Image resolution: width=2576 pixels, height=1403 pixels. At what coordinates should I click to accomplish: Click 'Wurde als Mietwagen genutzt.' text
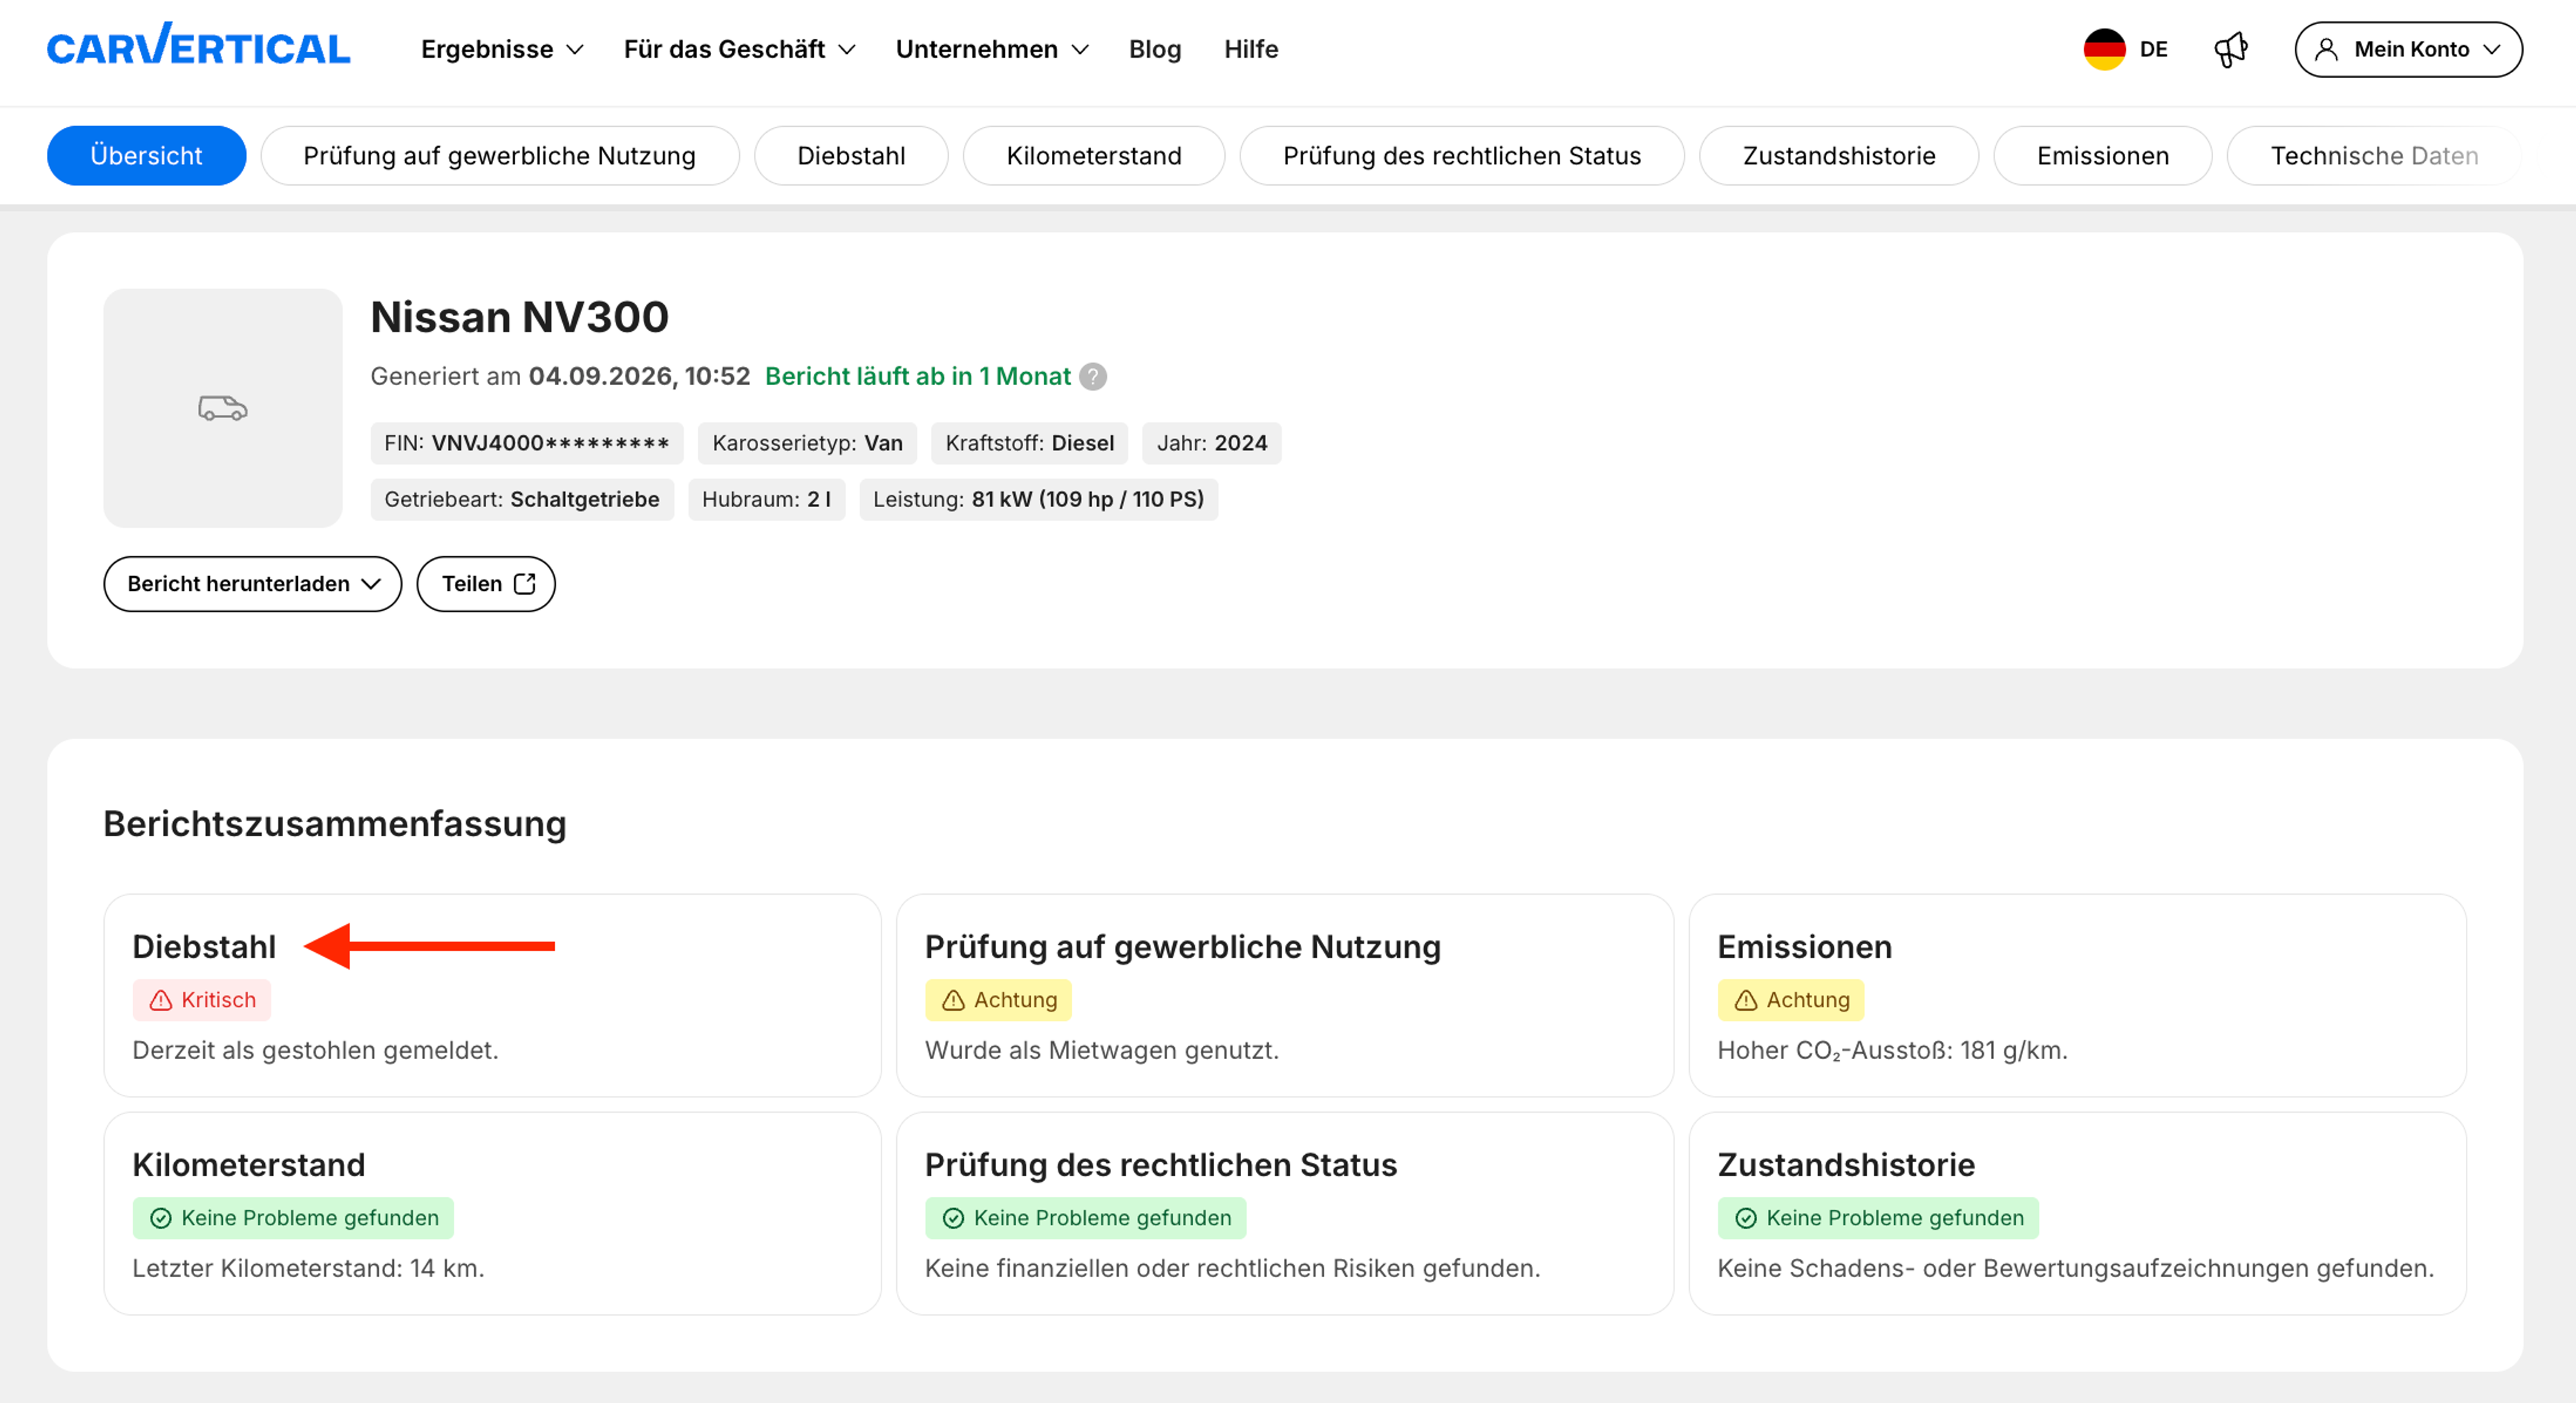pos(1102,1050)
